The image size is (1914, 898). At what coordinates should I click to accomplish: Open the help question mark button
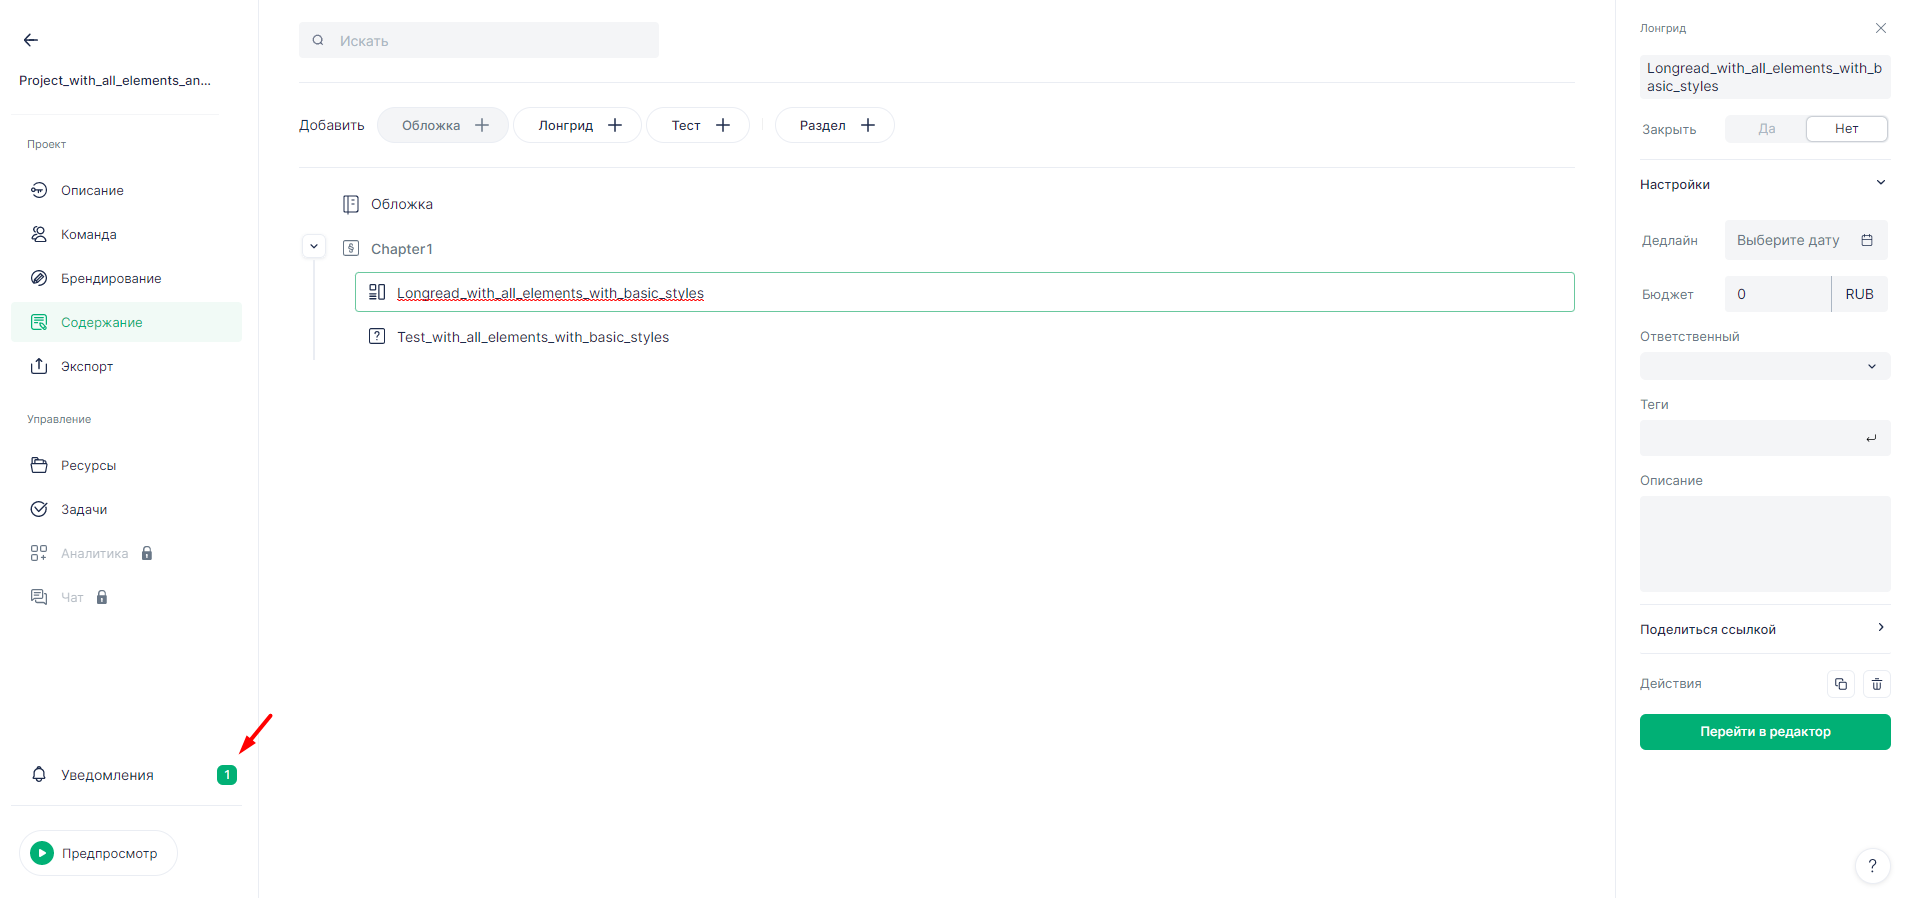pos(1872,866)
